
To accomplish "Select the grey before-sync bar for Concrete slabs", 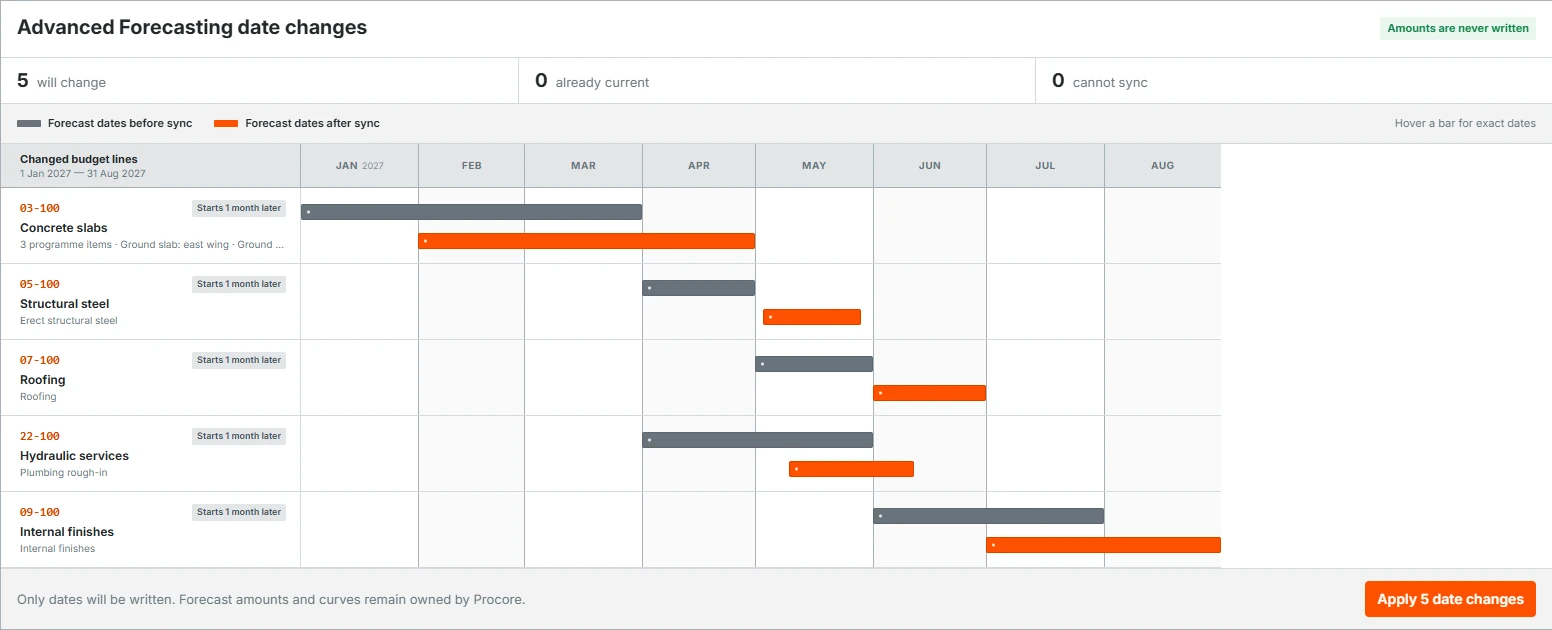I will (x=471, y=212).
